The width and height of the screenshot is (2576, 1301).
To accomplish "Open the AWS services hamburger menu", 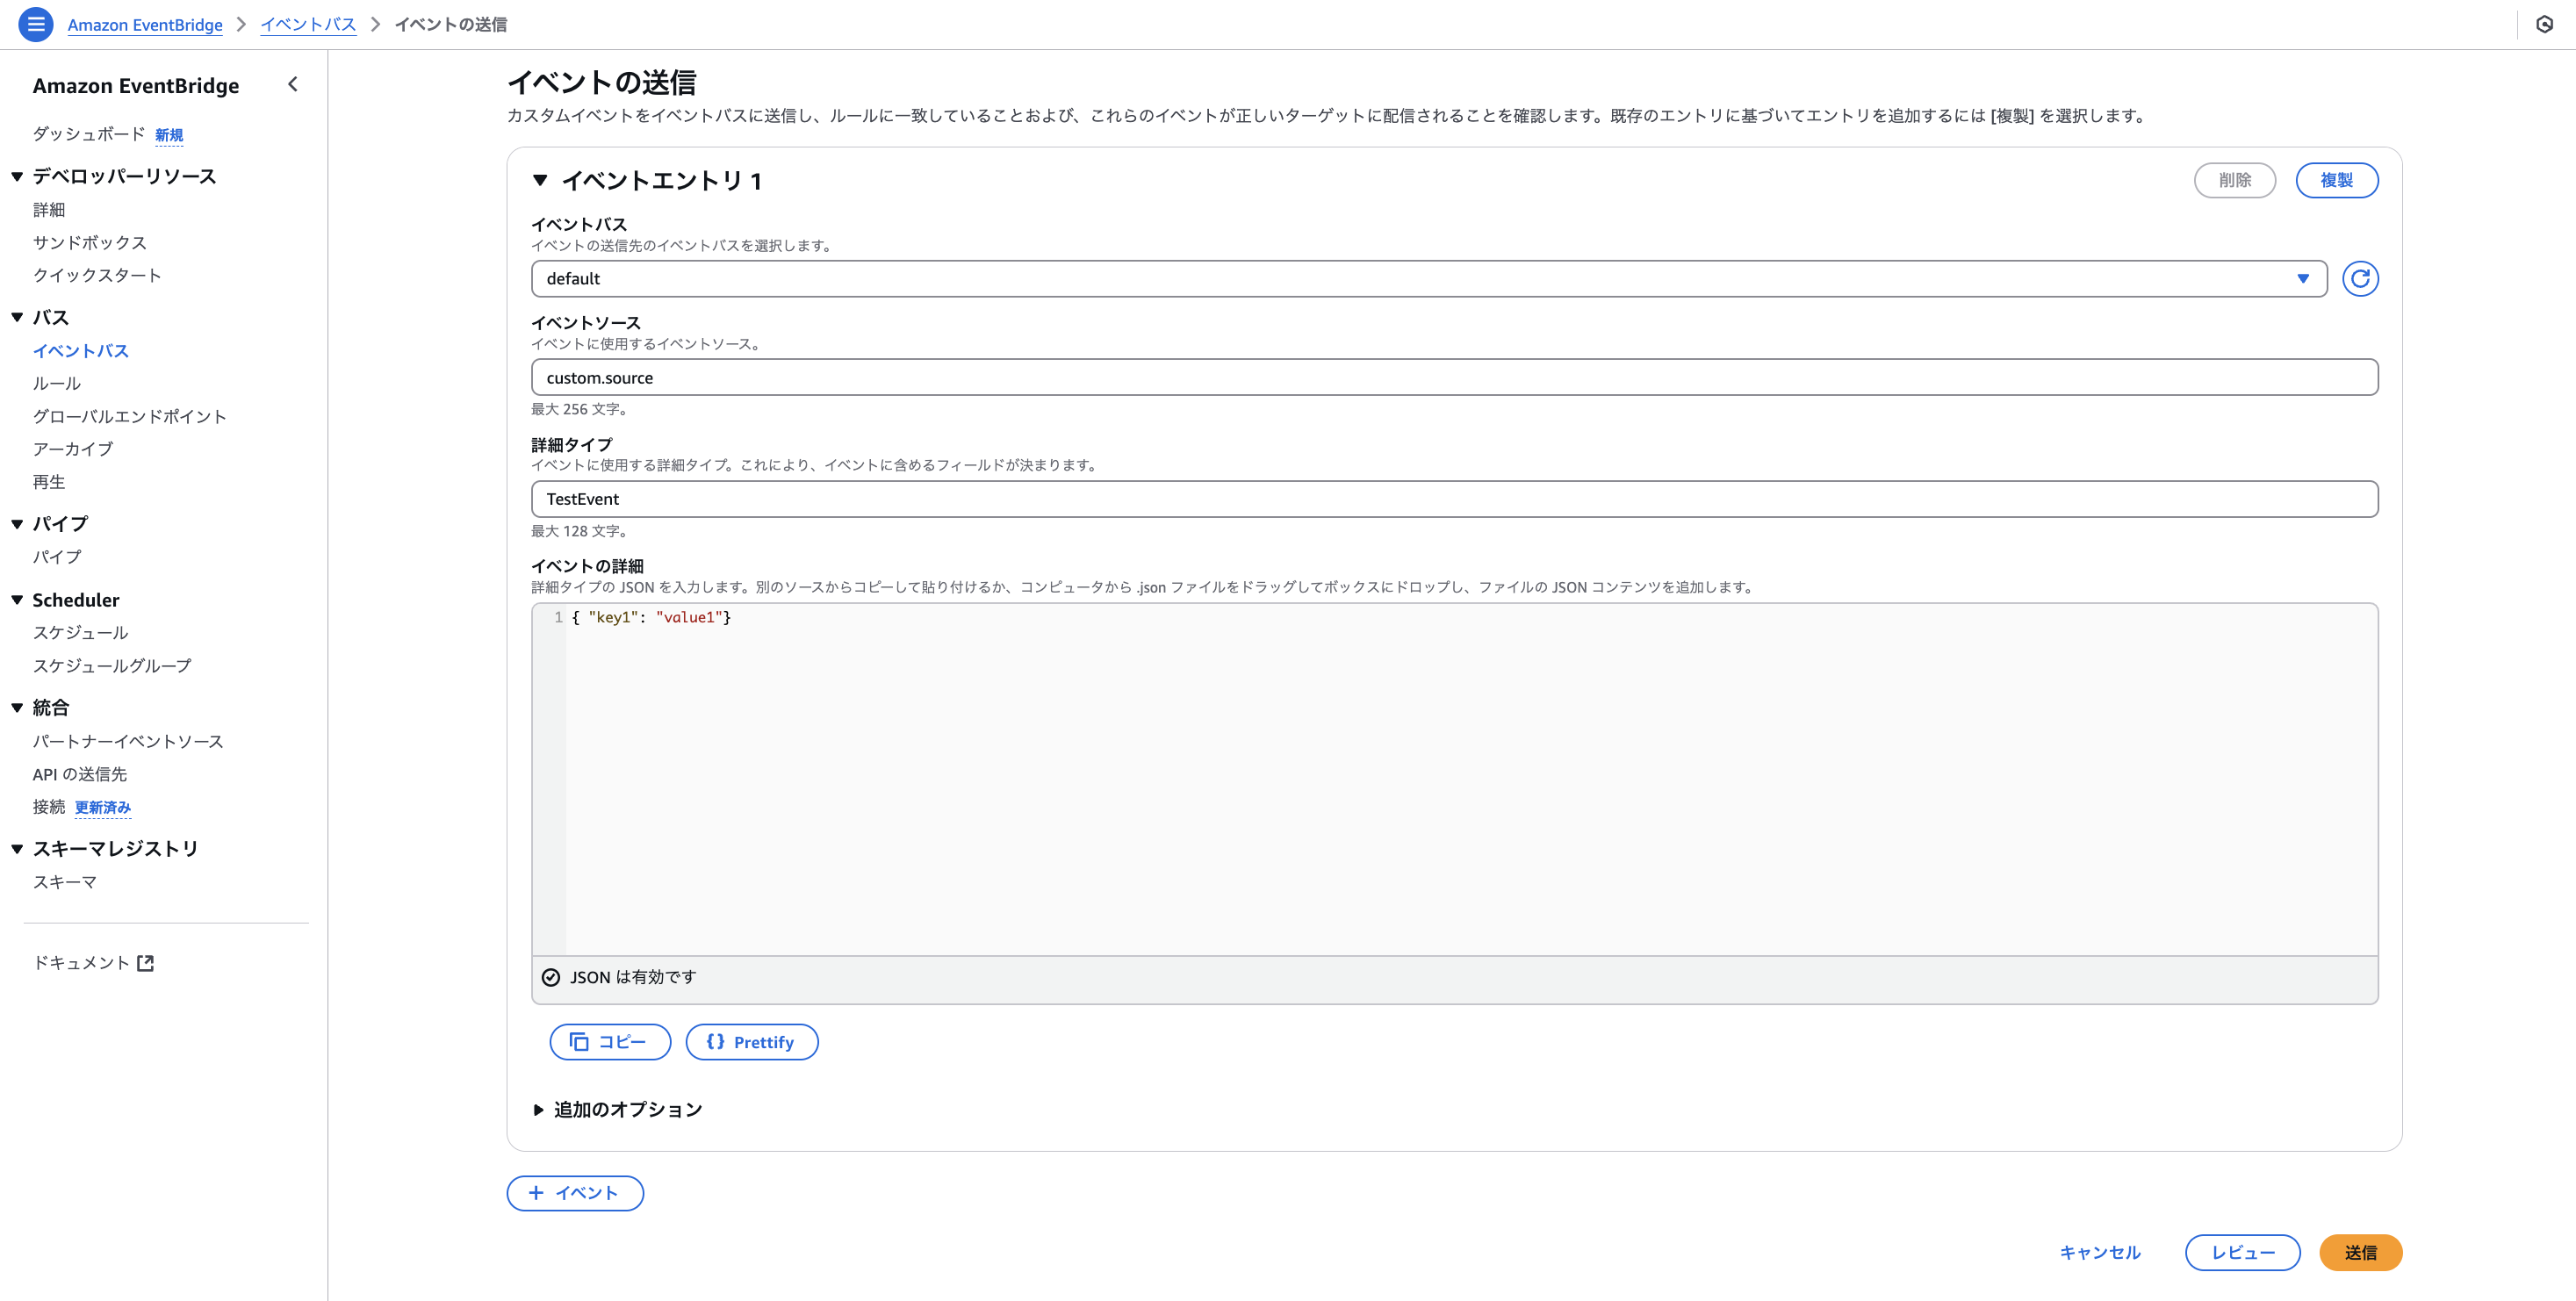I will [x=36, y=24].
